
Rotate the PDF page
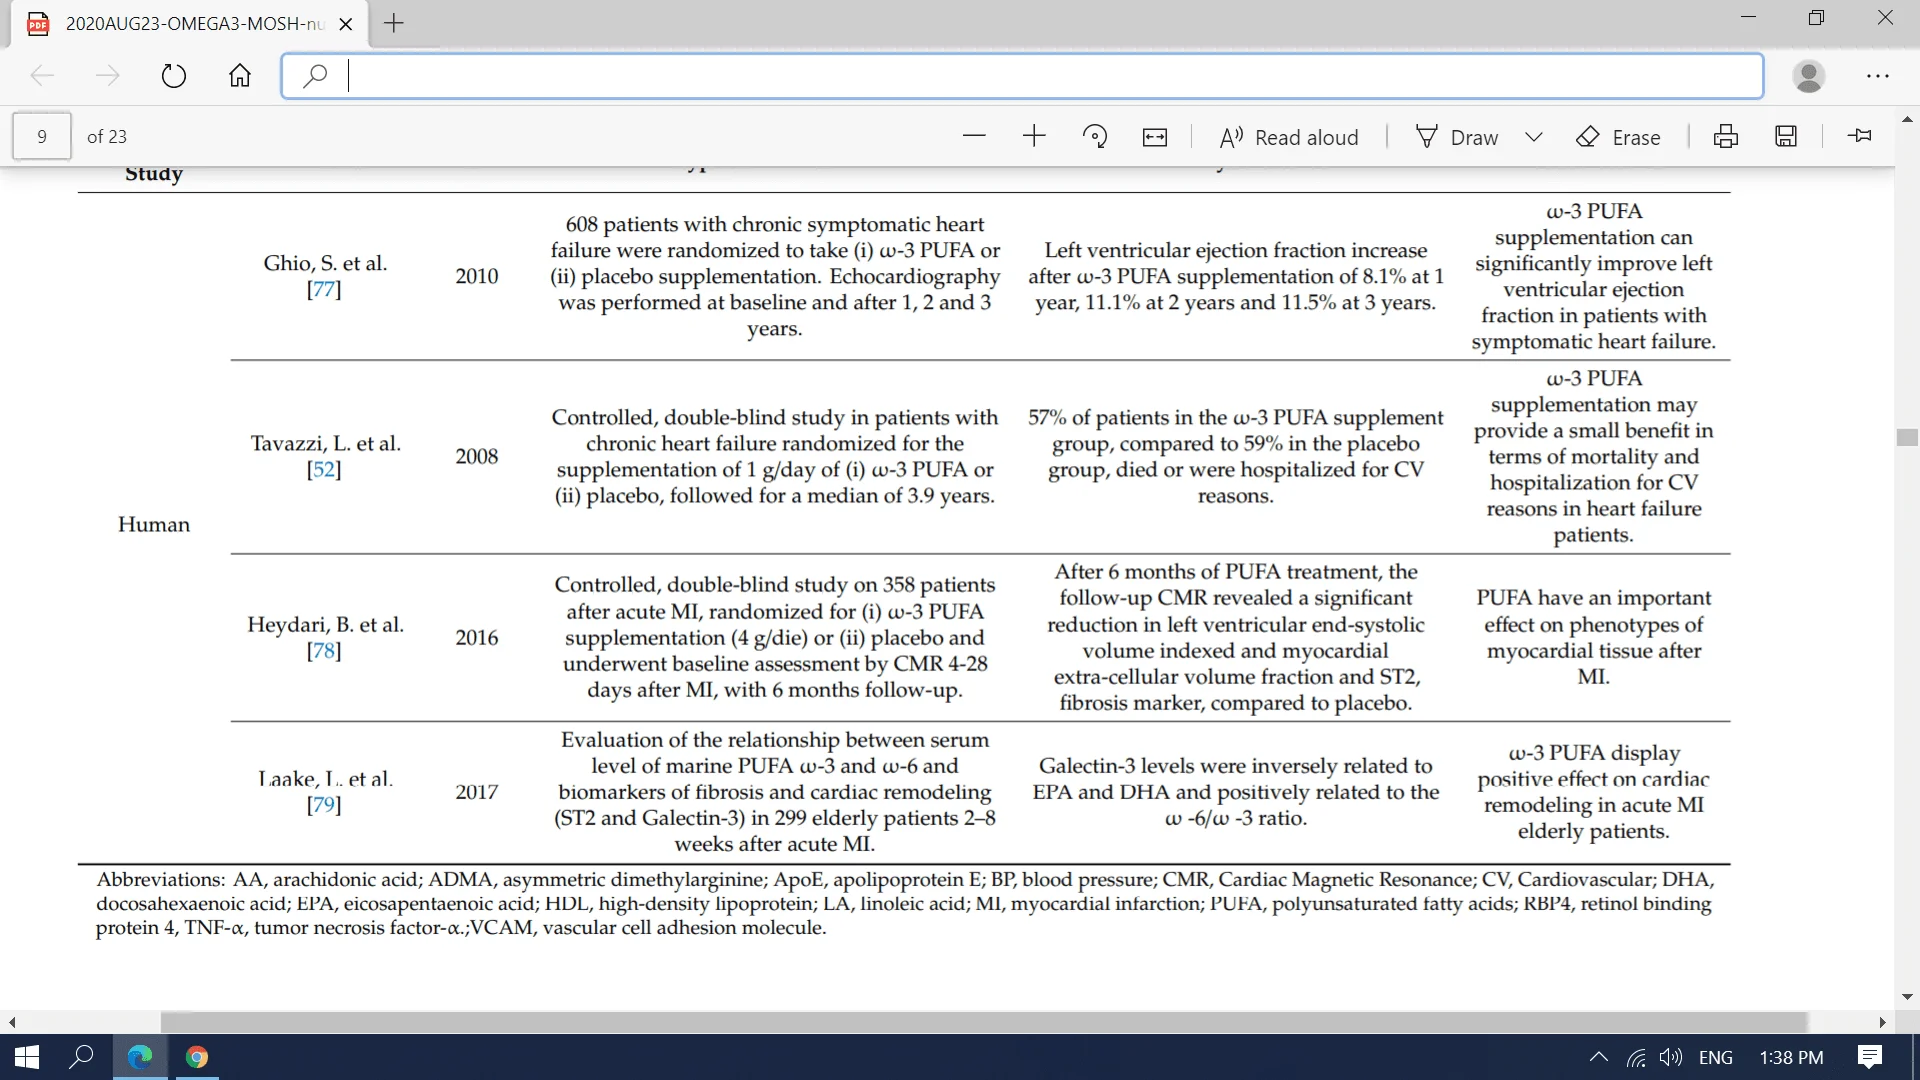[1095, 136]
